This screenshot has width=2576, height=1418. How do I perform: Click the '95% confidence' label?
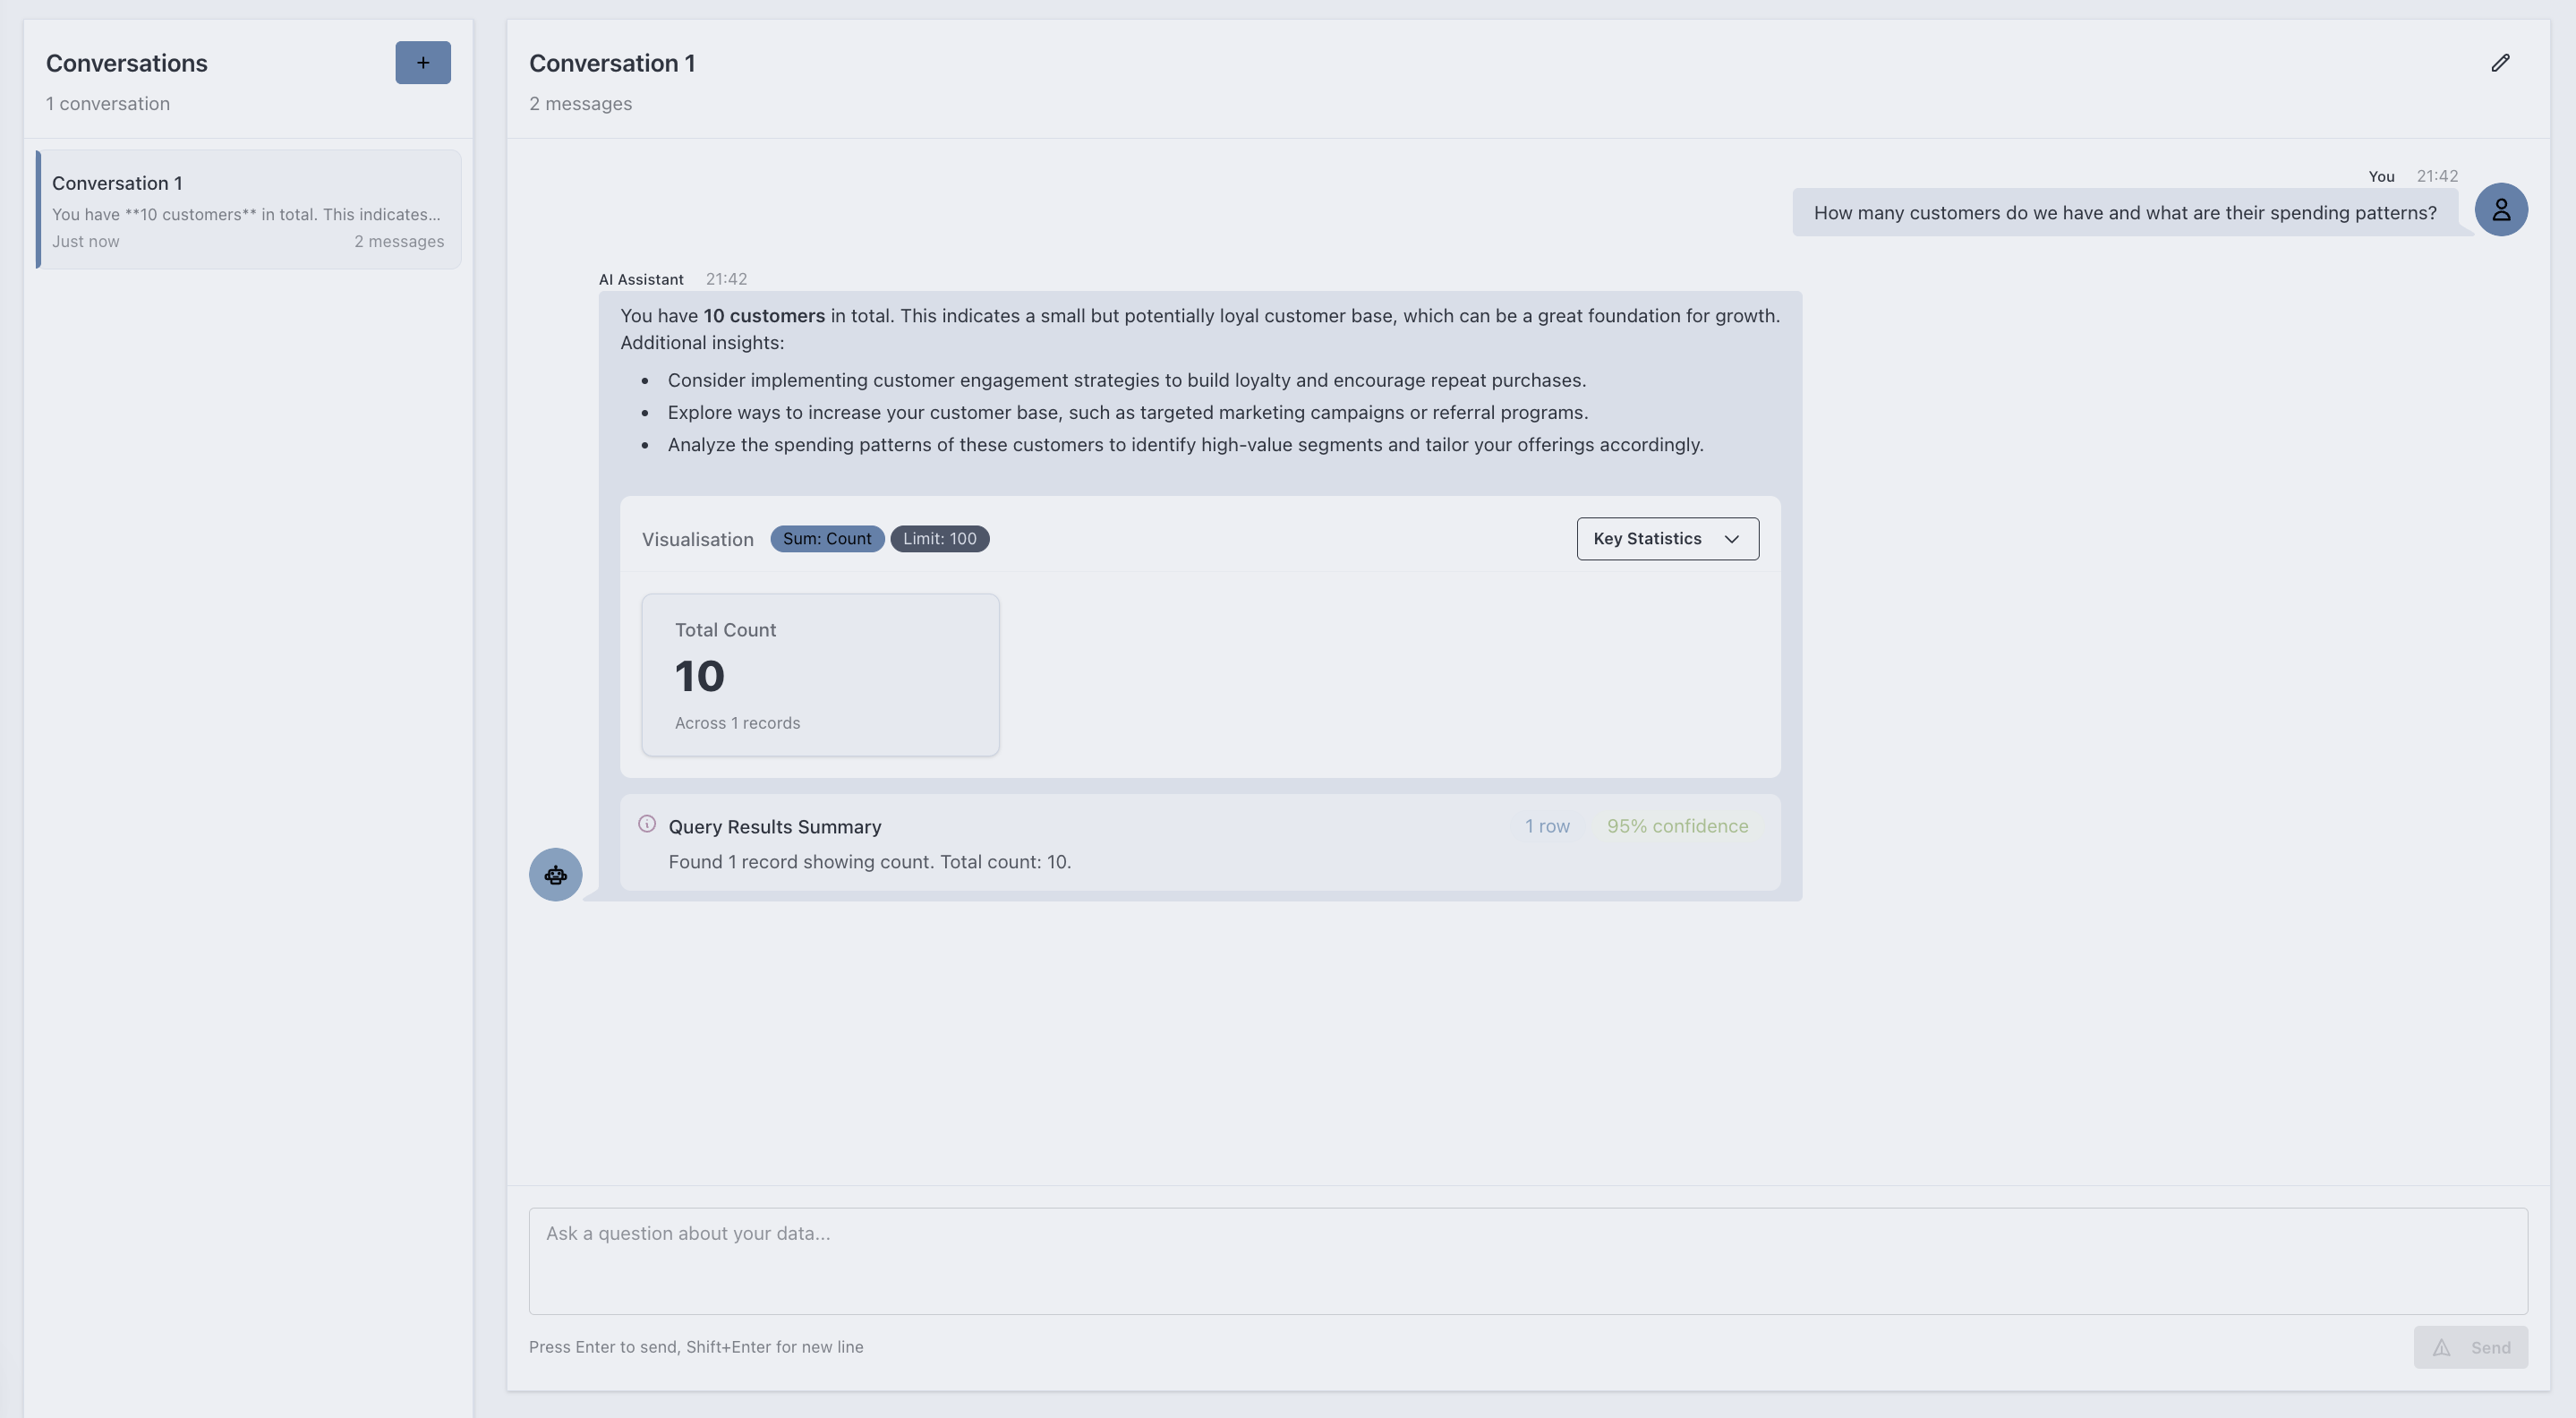coord(1677,826)
